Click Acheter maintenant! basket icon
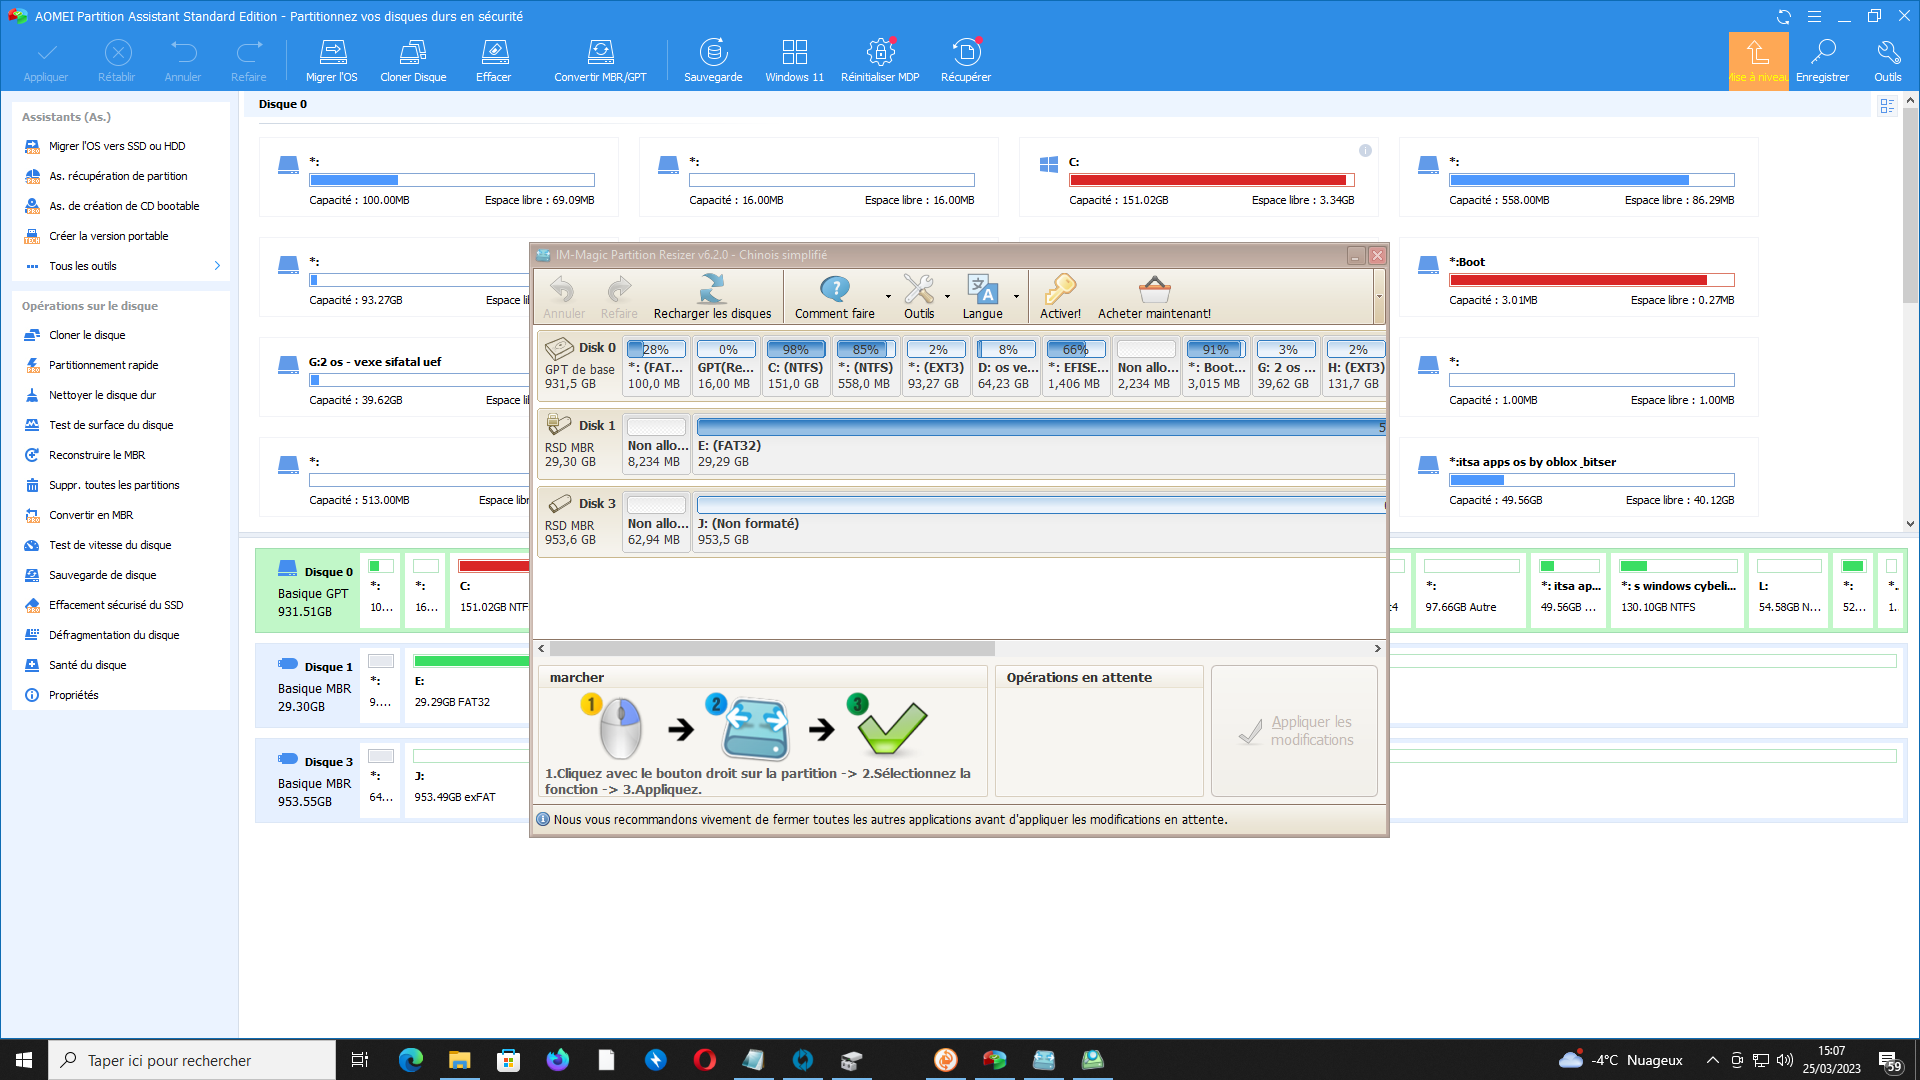1920x1080 pixels. (1154, 297)
